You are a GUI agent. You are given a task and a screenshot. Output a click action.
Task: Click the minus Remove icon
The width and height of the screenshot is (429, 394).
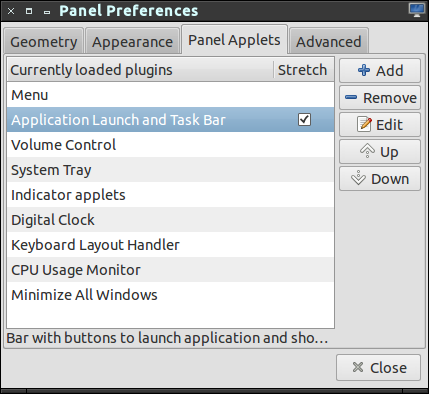(x=351, y=97)
